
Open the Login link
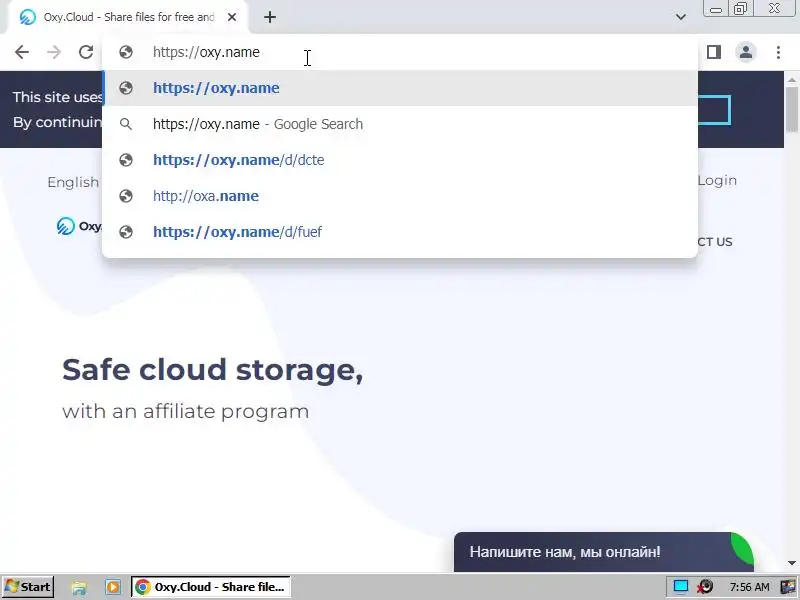717,181
